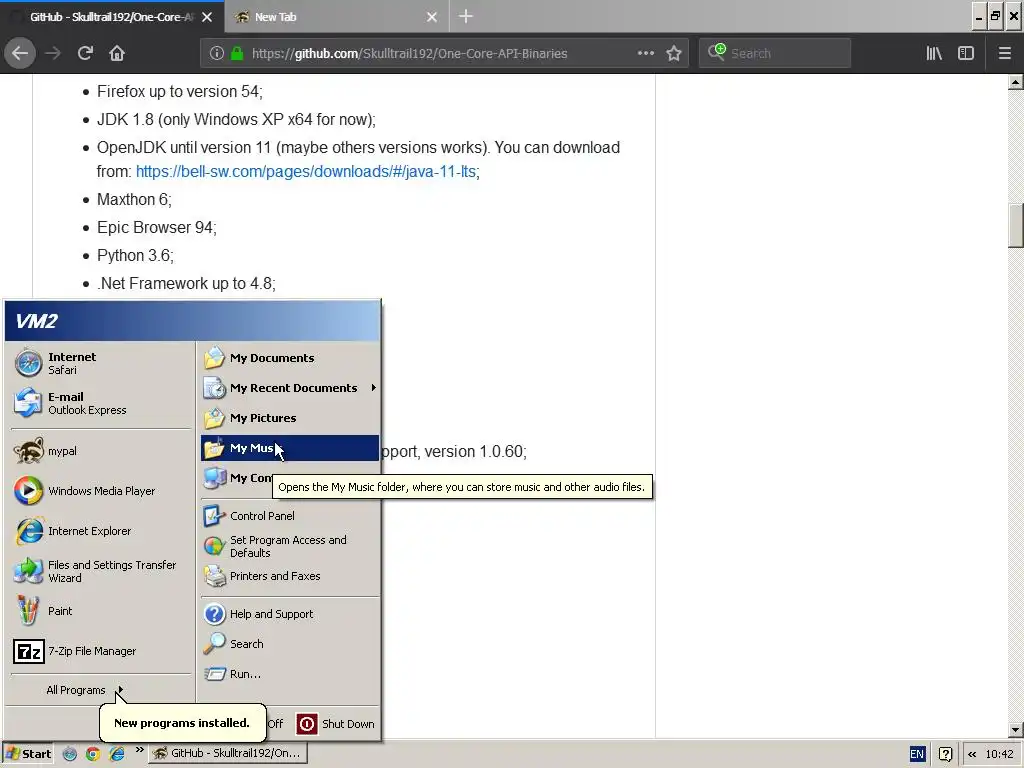1024x768 pixels.
Task: Click the EN language indicator
Action: click(917, 754)
